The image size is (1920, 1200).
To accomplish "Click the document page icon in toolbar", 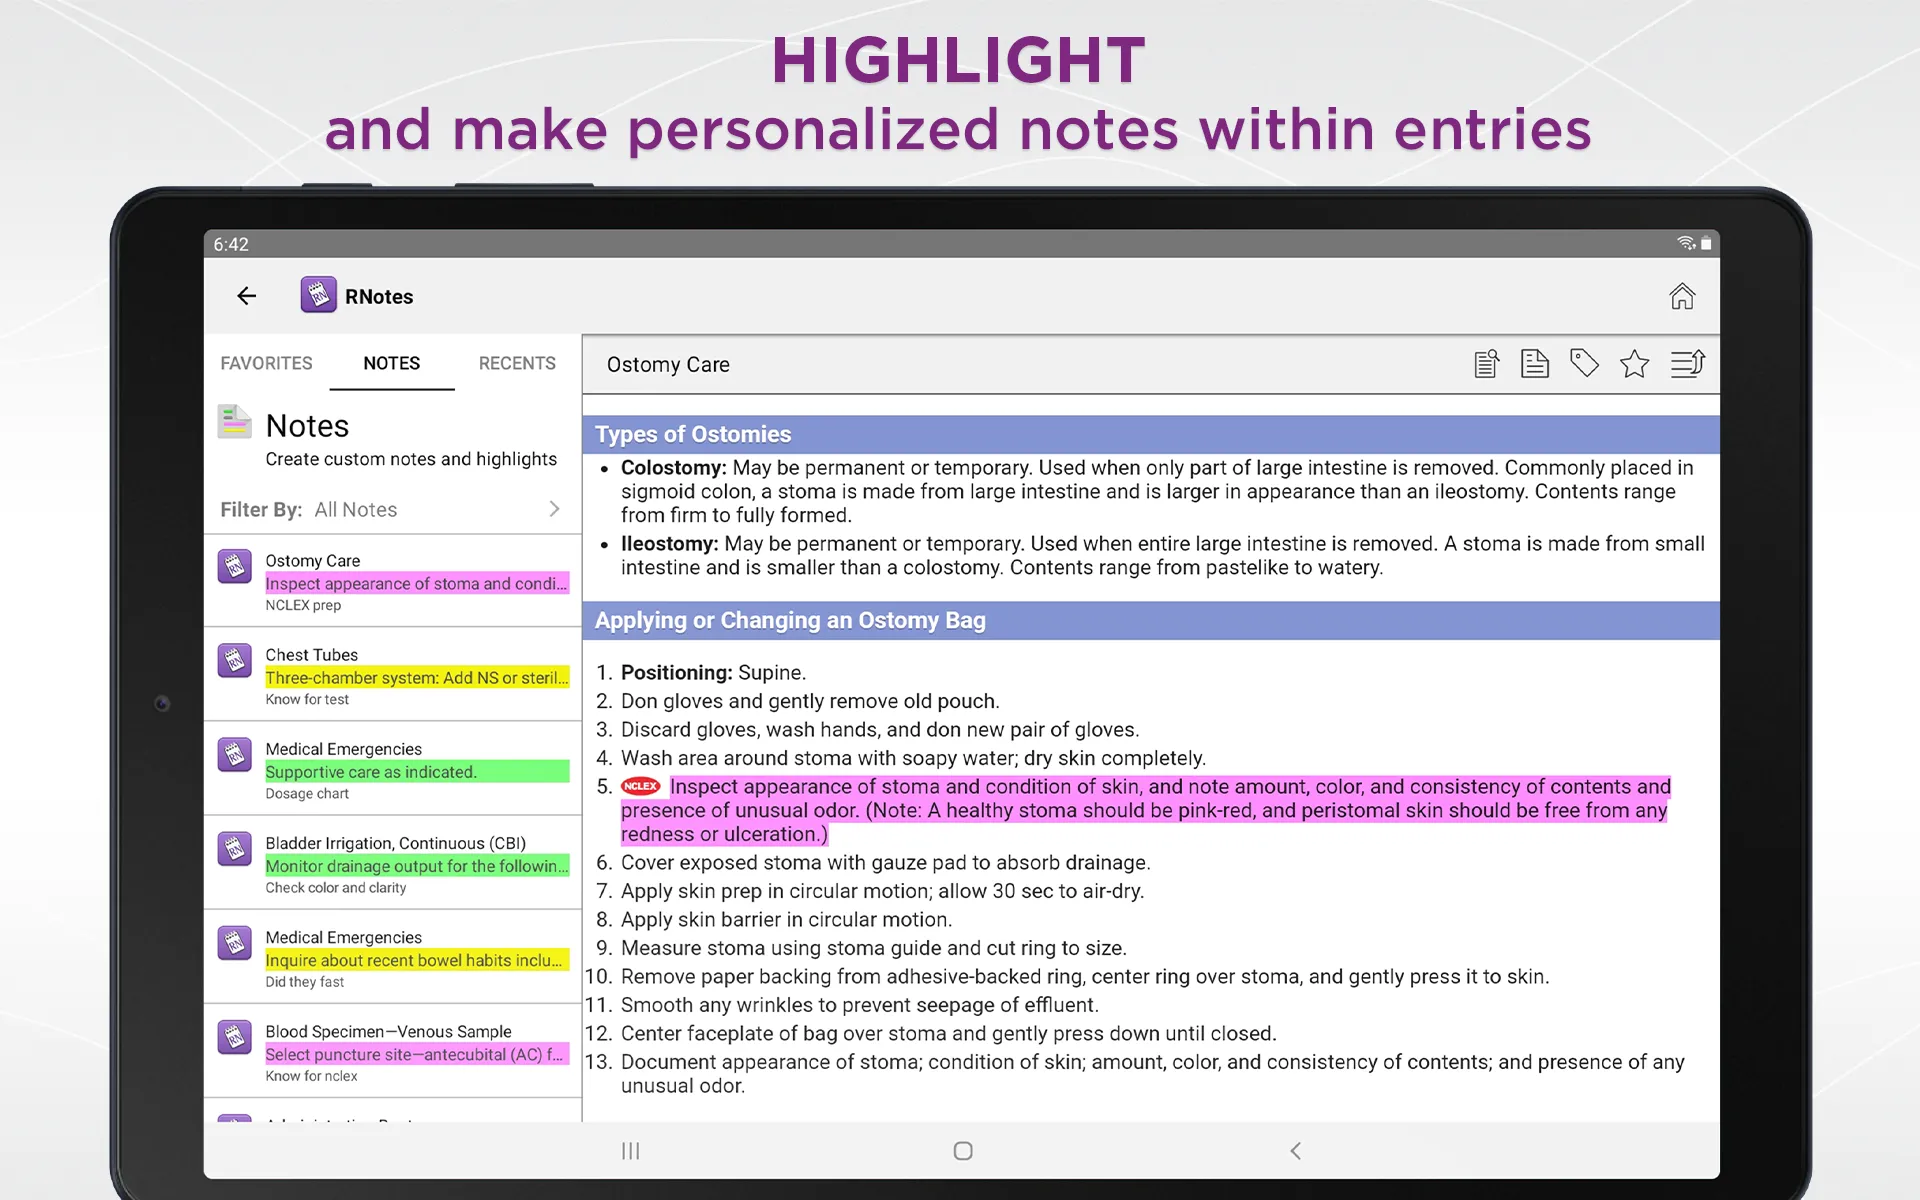I will pyautogui.click(x=1535, y=364).
